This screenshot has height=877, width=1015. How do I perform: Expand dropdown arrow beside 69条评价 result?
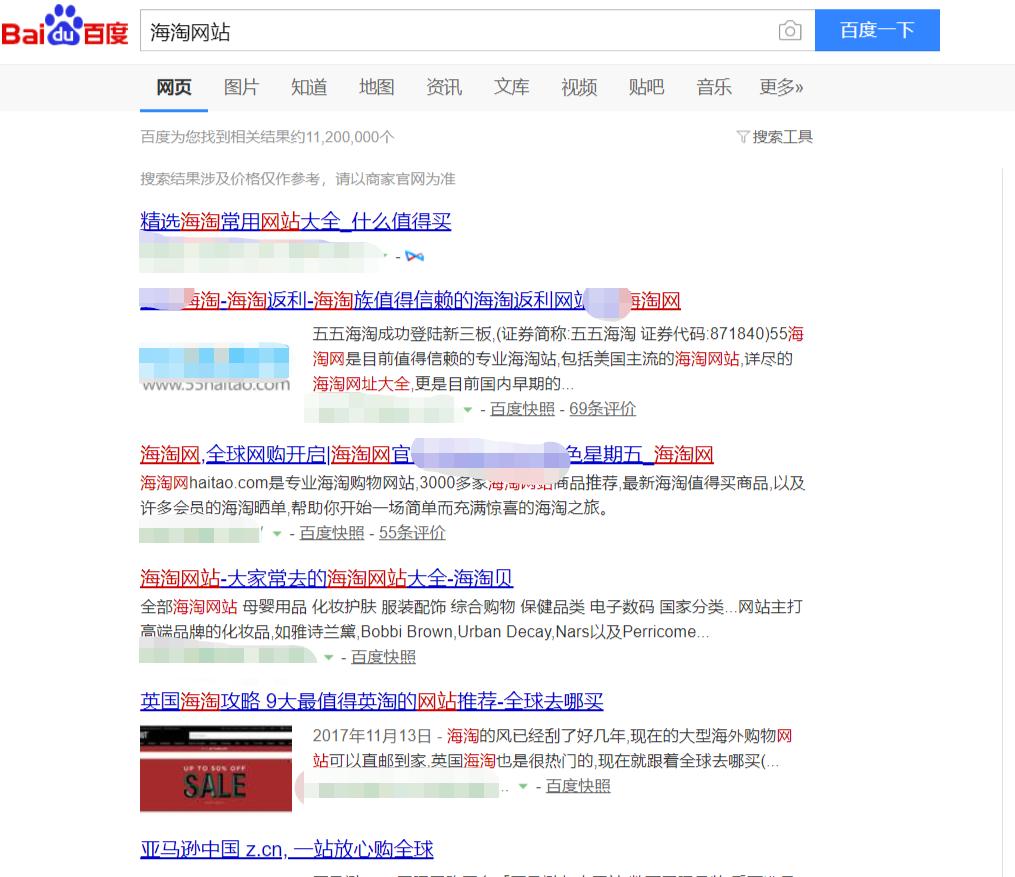coord(467,410)
